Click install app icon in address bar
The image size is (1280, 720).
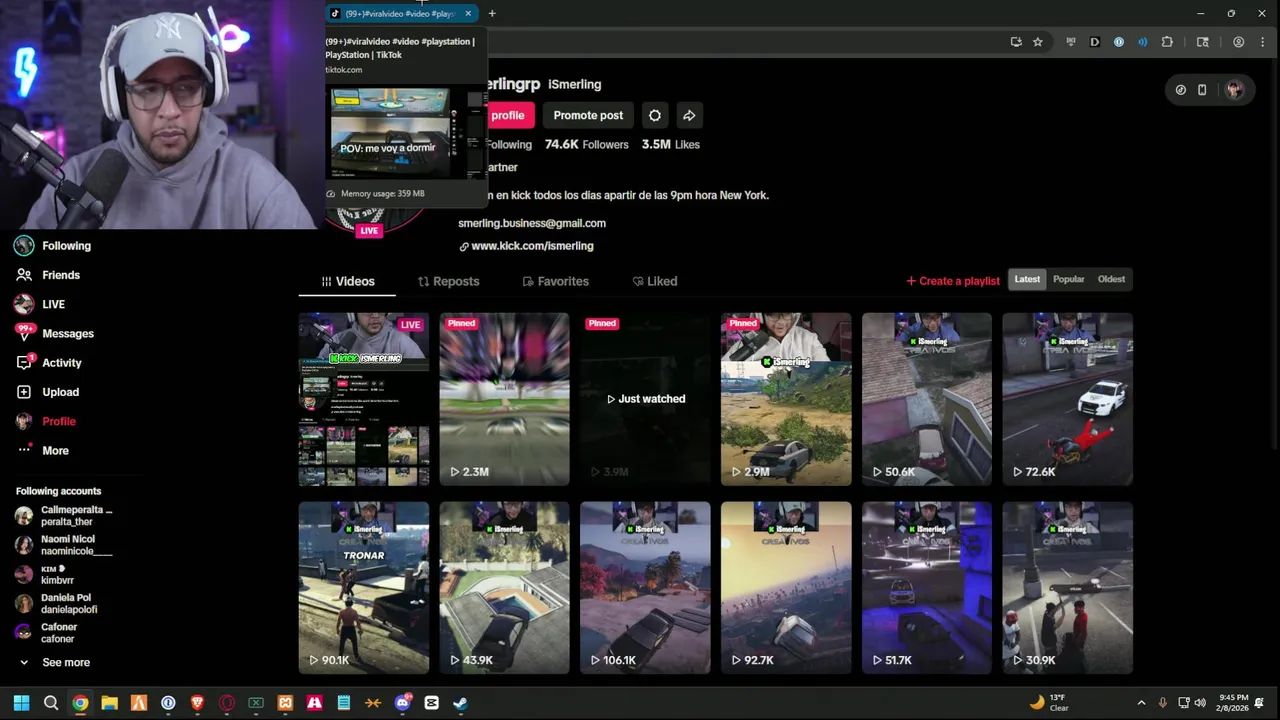click(1016, 42)
